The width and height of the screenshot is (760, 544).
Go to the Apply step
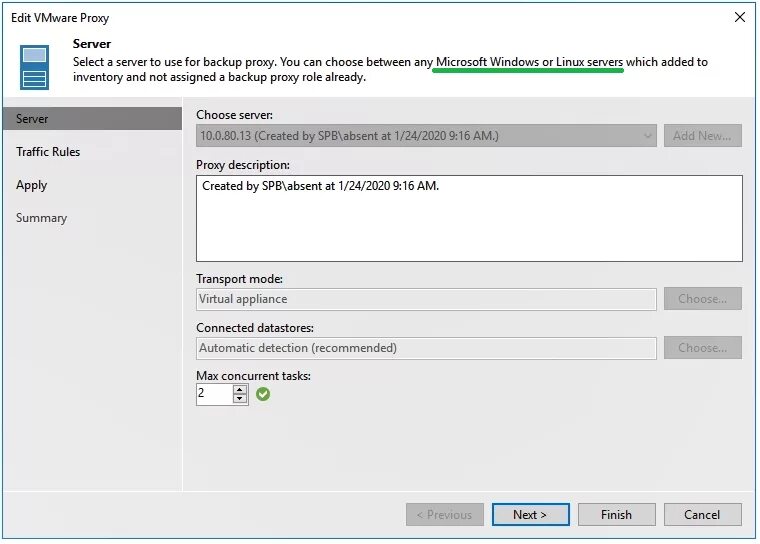(32, 185)
